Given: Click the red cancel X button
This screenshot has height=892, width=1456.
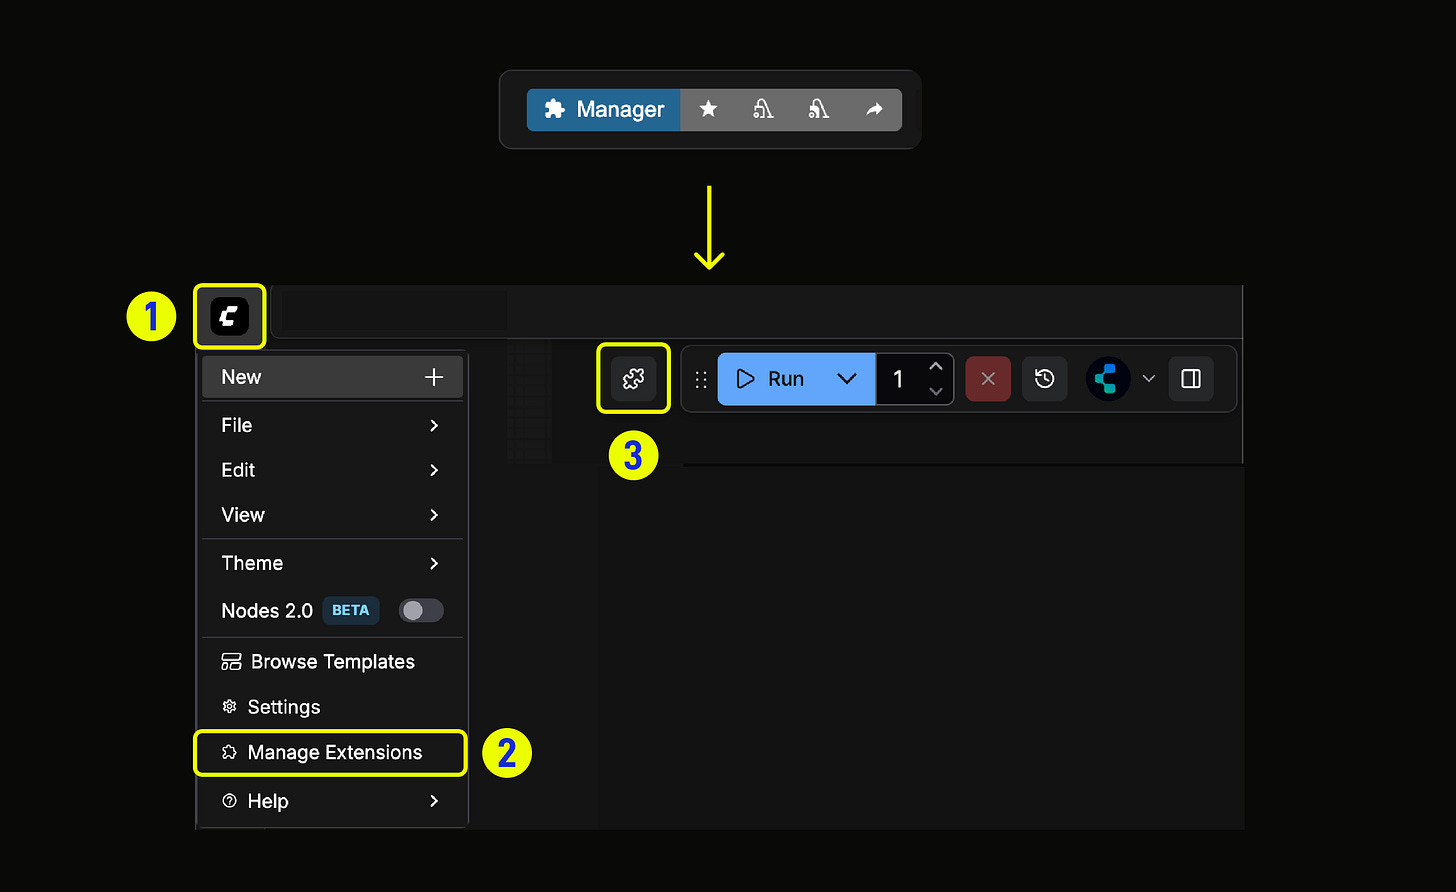Looking at the screenshot, I should point(988,379).
